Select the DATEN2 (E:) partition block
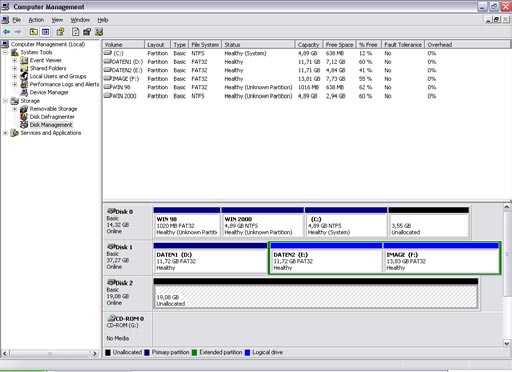Image resolution: width=512 pixels, height=372 pixels. click(326, 258)
